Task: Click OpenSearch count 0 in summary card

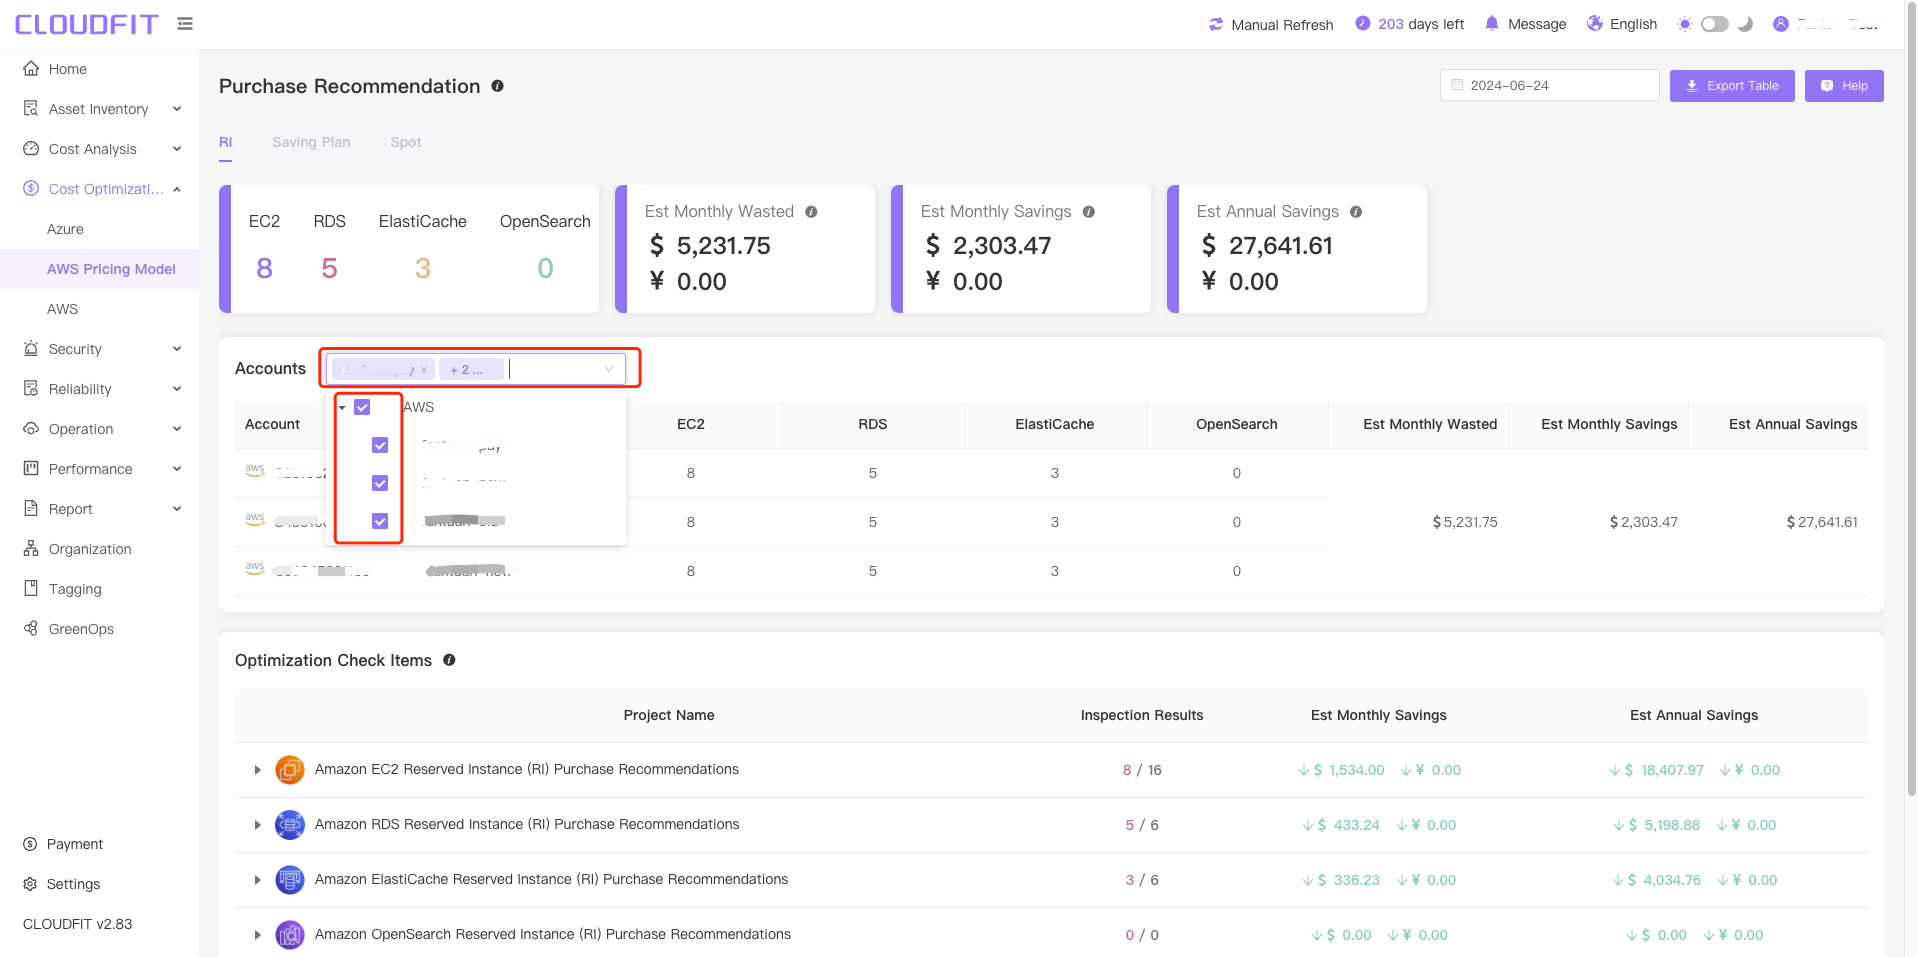Action: click(x=545, y=268)
